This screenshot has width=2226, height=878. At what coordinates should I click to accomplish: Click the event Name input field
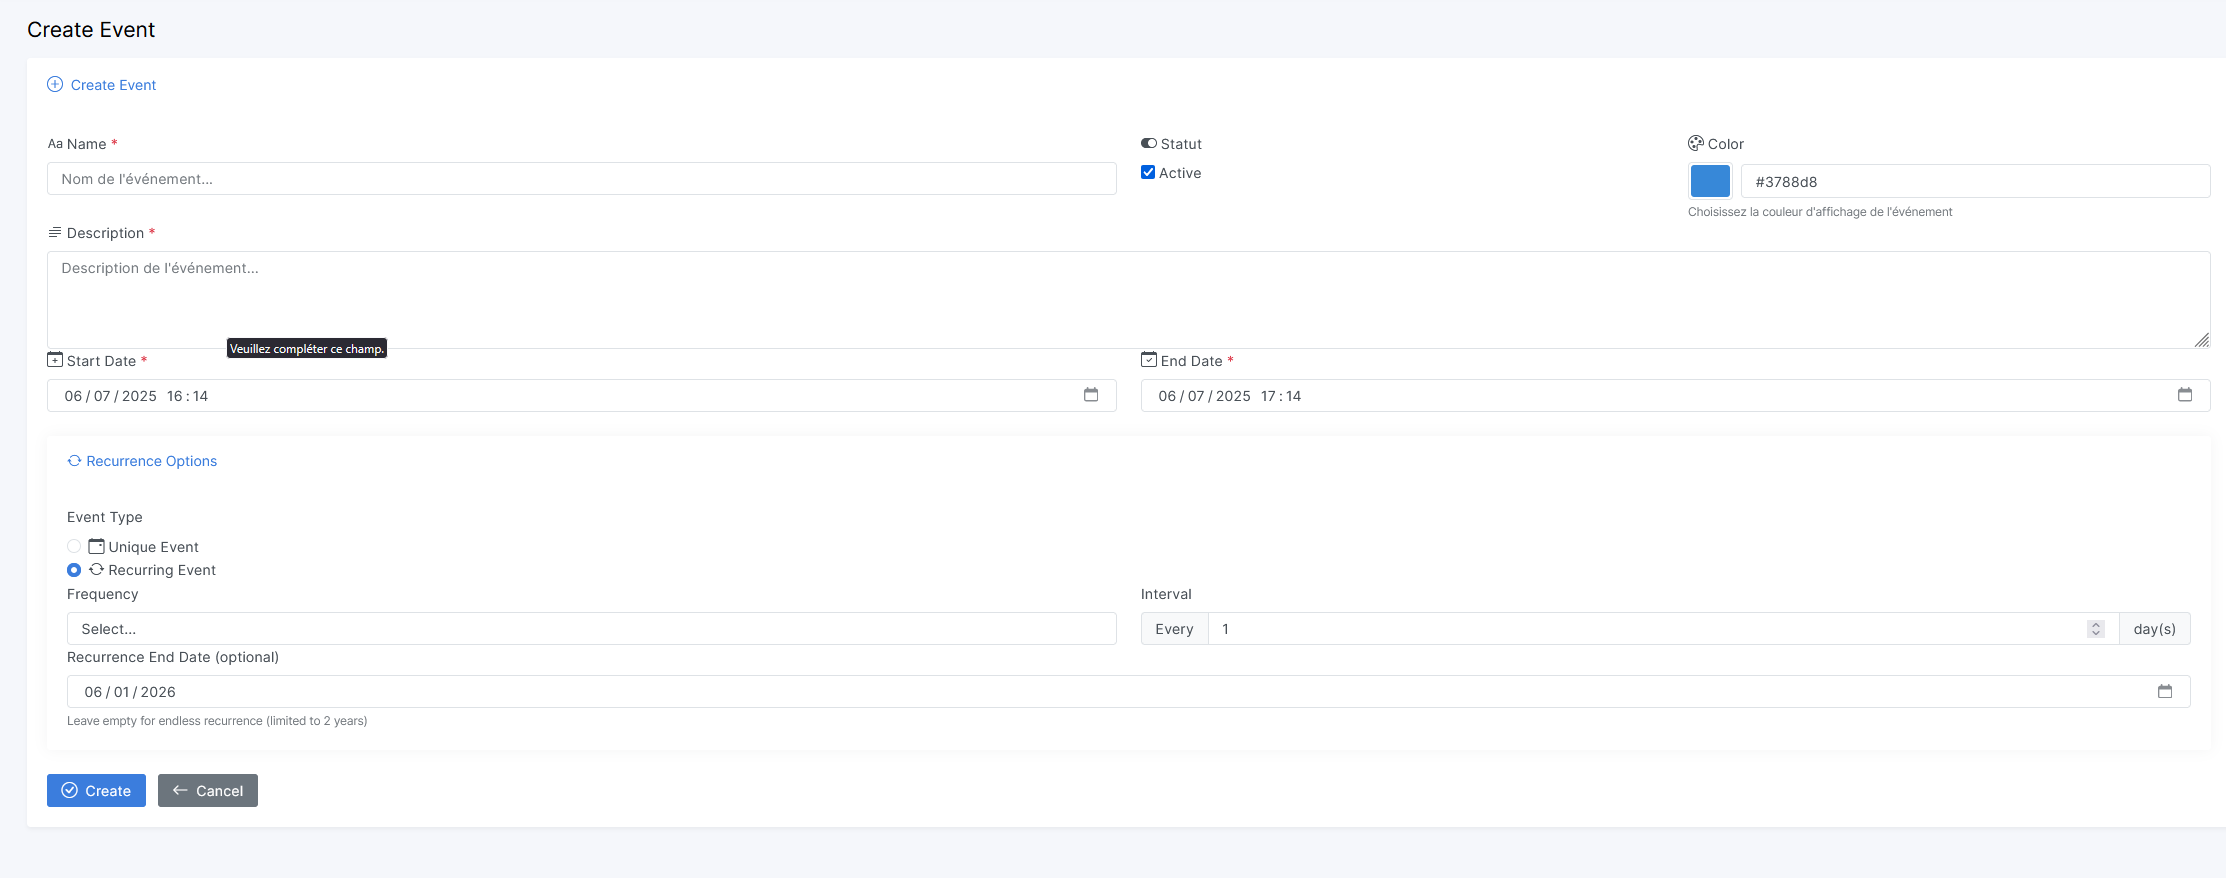[581, 179]
